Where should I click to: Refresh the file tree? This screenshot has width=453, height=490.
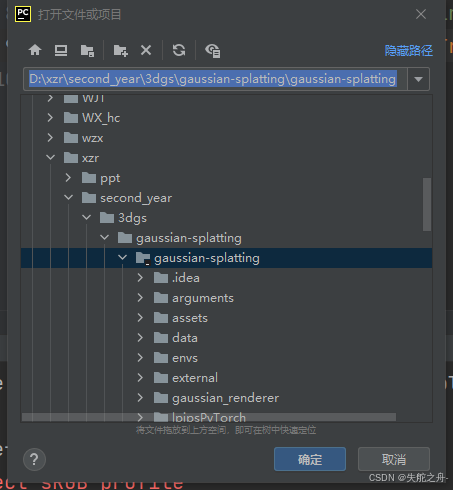pyautogui.click(x=179, y=50)
